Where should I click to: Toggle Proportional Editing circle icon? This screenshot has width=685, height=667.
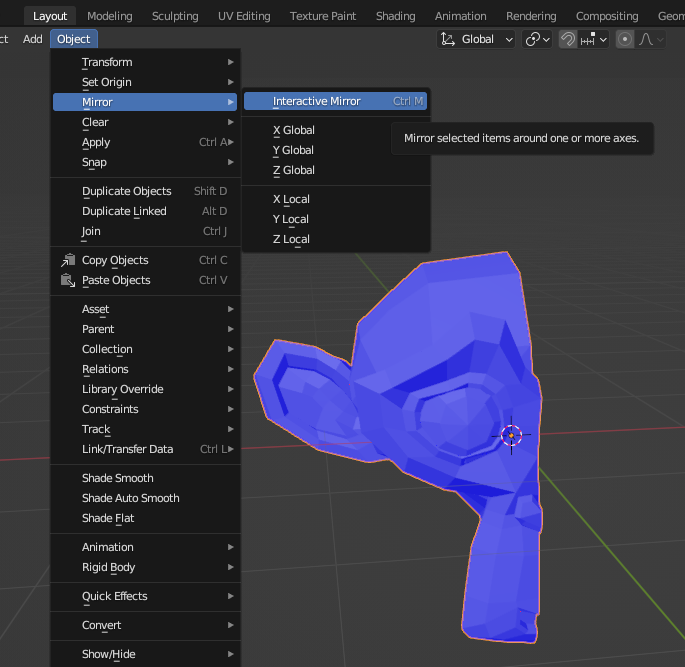tap(625, 39)
